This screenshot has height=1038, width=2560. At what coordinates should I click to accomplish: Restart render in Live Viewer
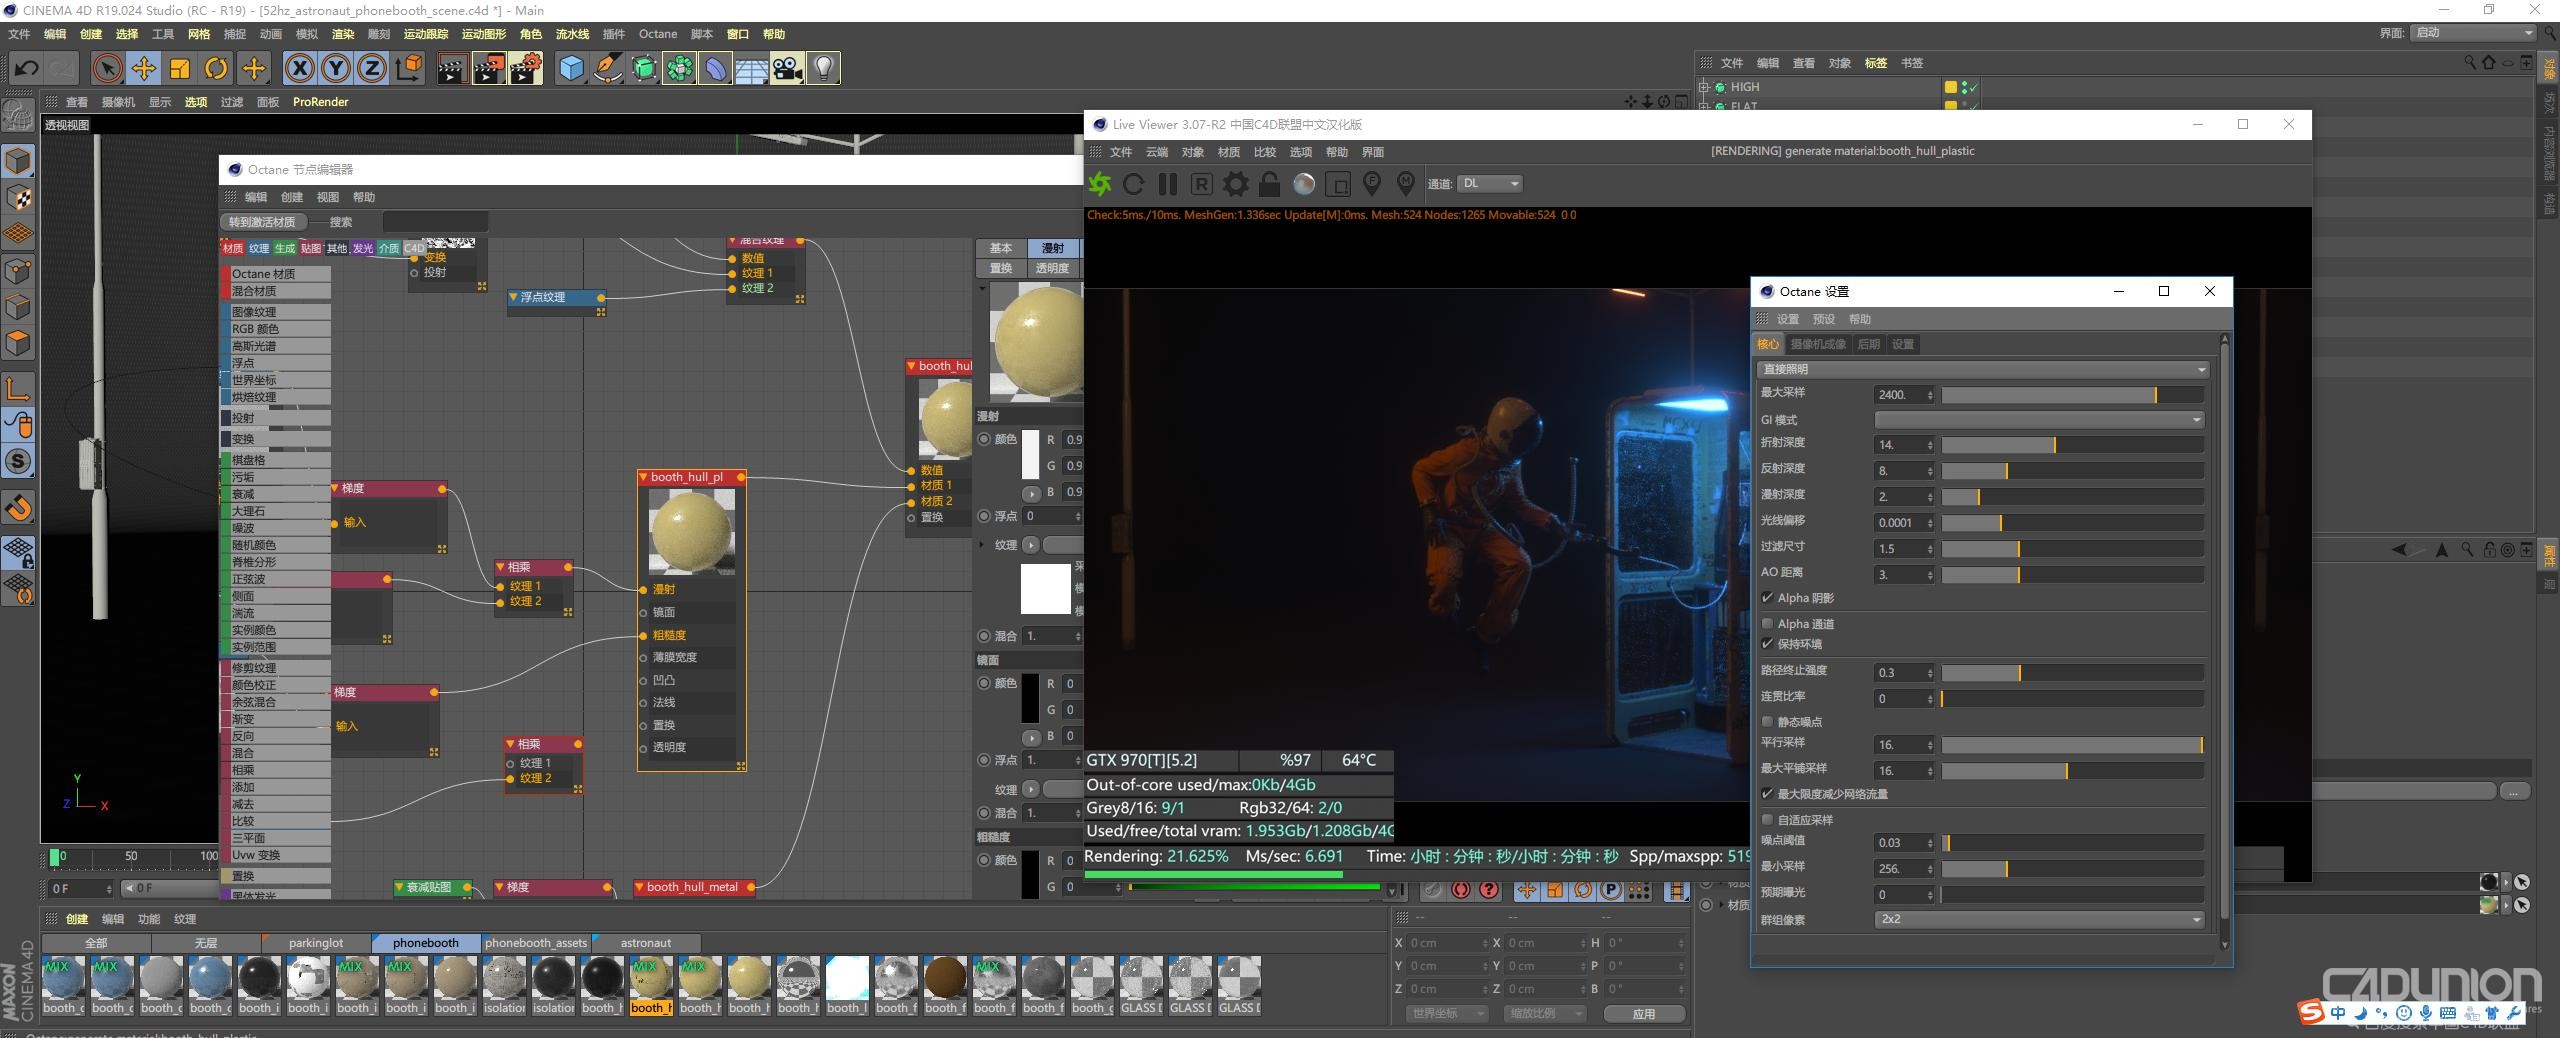pyautogui.click(x=1133, y=184)
